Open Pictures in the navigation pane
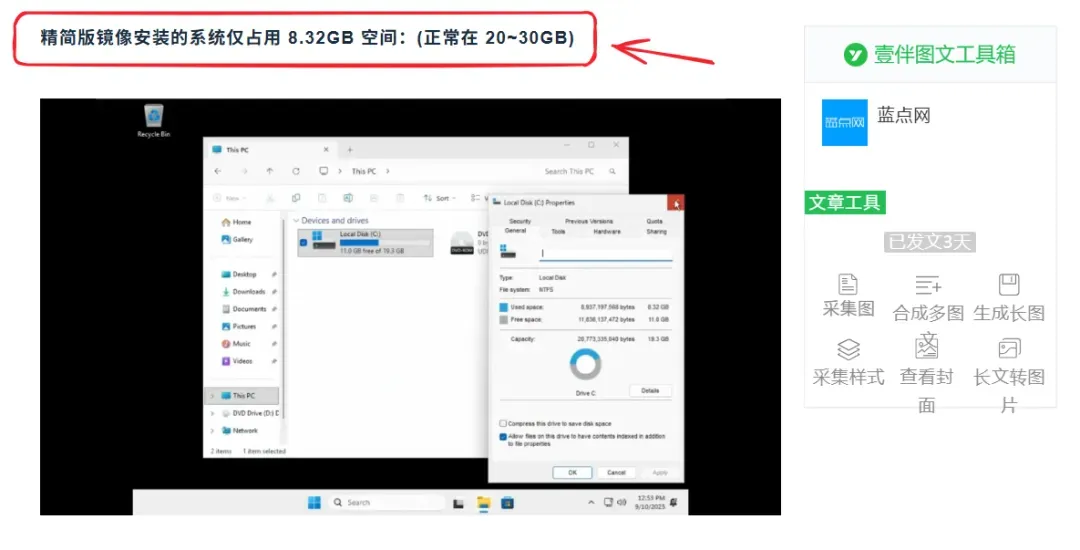This screenshot has height=550, width=1080. [240, 326]
